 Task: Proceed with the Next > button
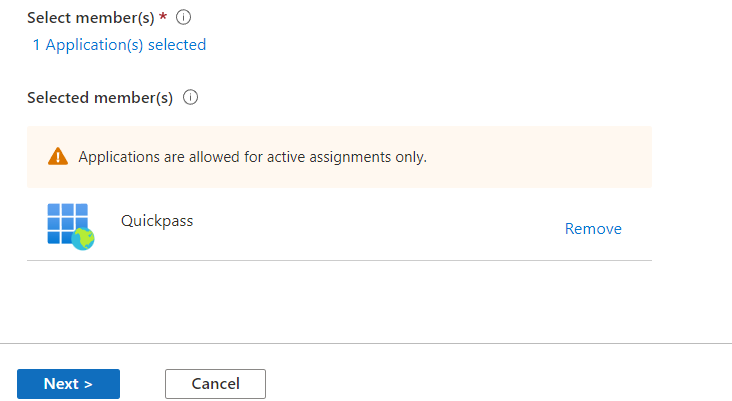coord(69,384)
